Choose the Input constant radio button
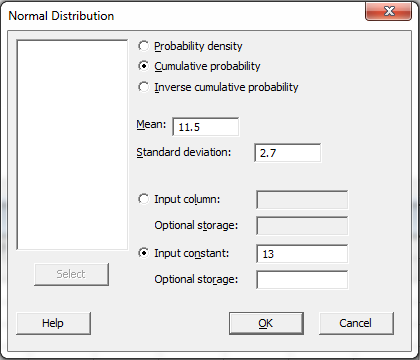420x360 pixels. [144, 253]
